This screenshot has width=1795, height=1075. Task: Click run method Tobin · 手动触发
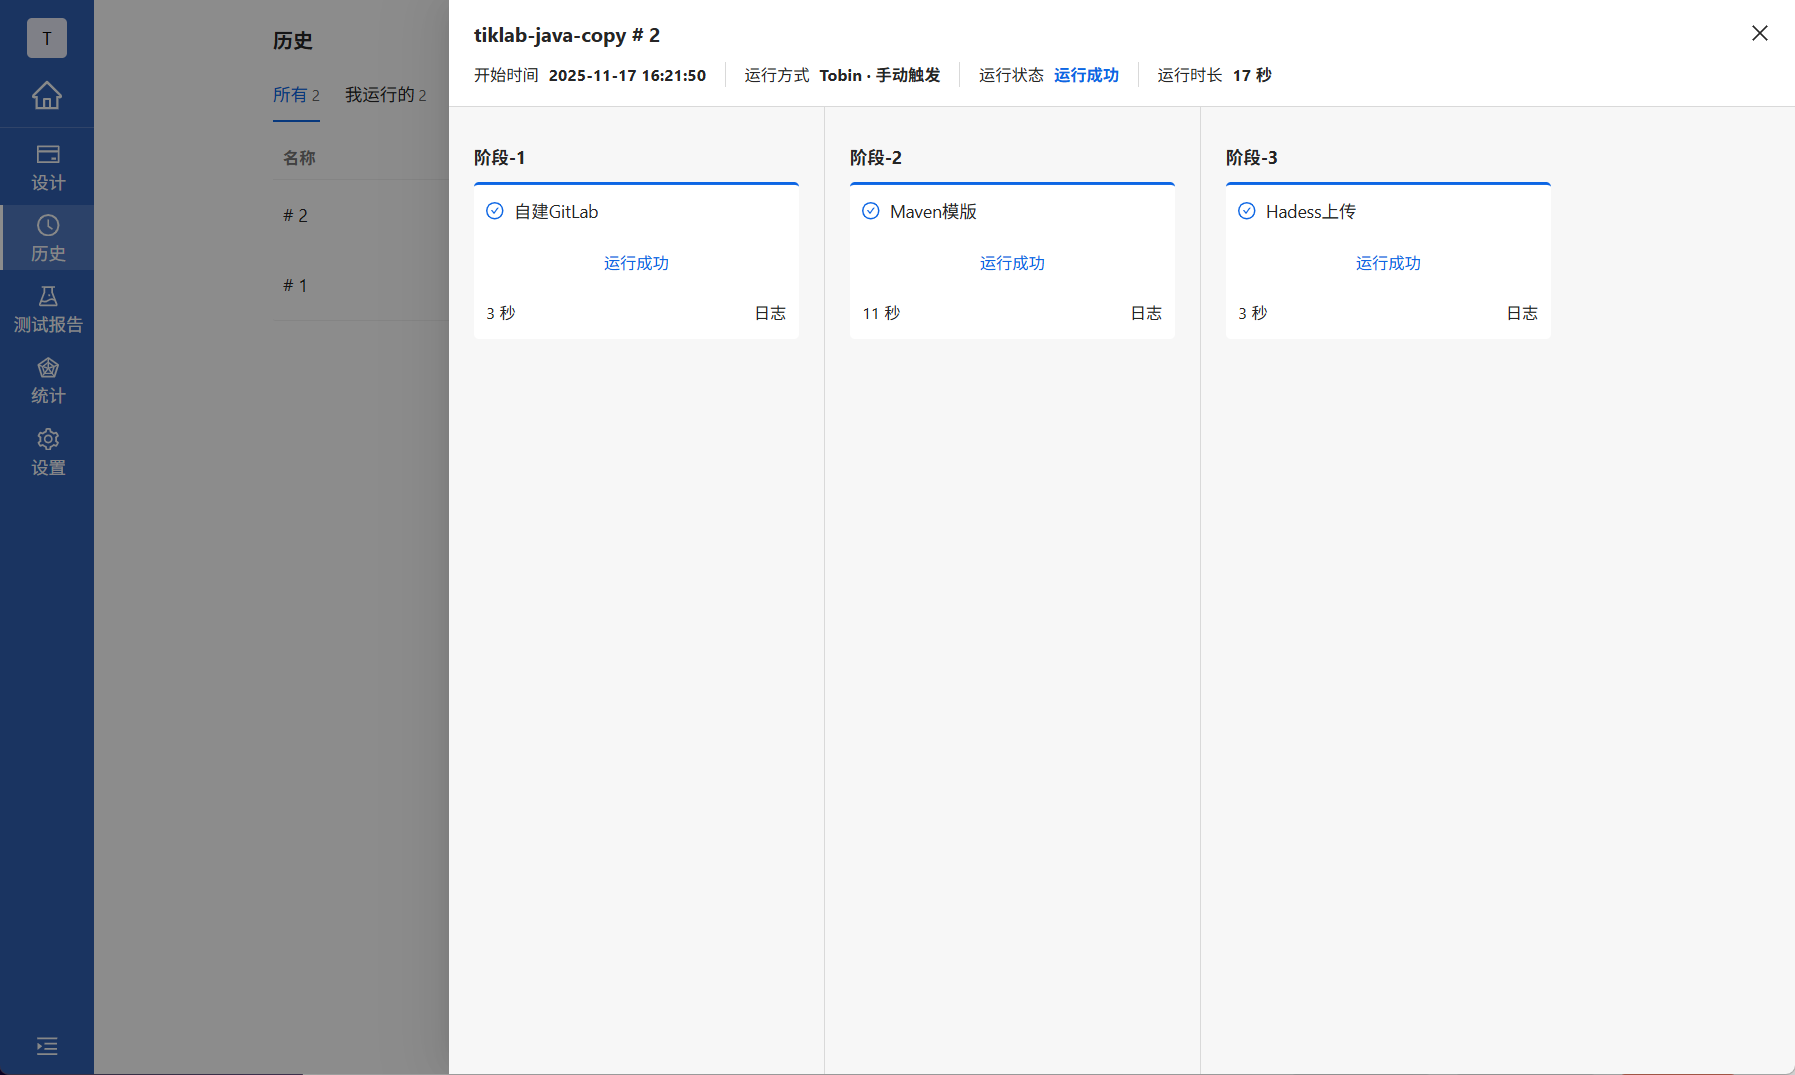click(880, 75)
